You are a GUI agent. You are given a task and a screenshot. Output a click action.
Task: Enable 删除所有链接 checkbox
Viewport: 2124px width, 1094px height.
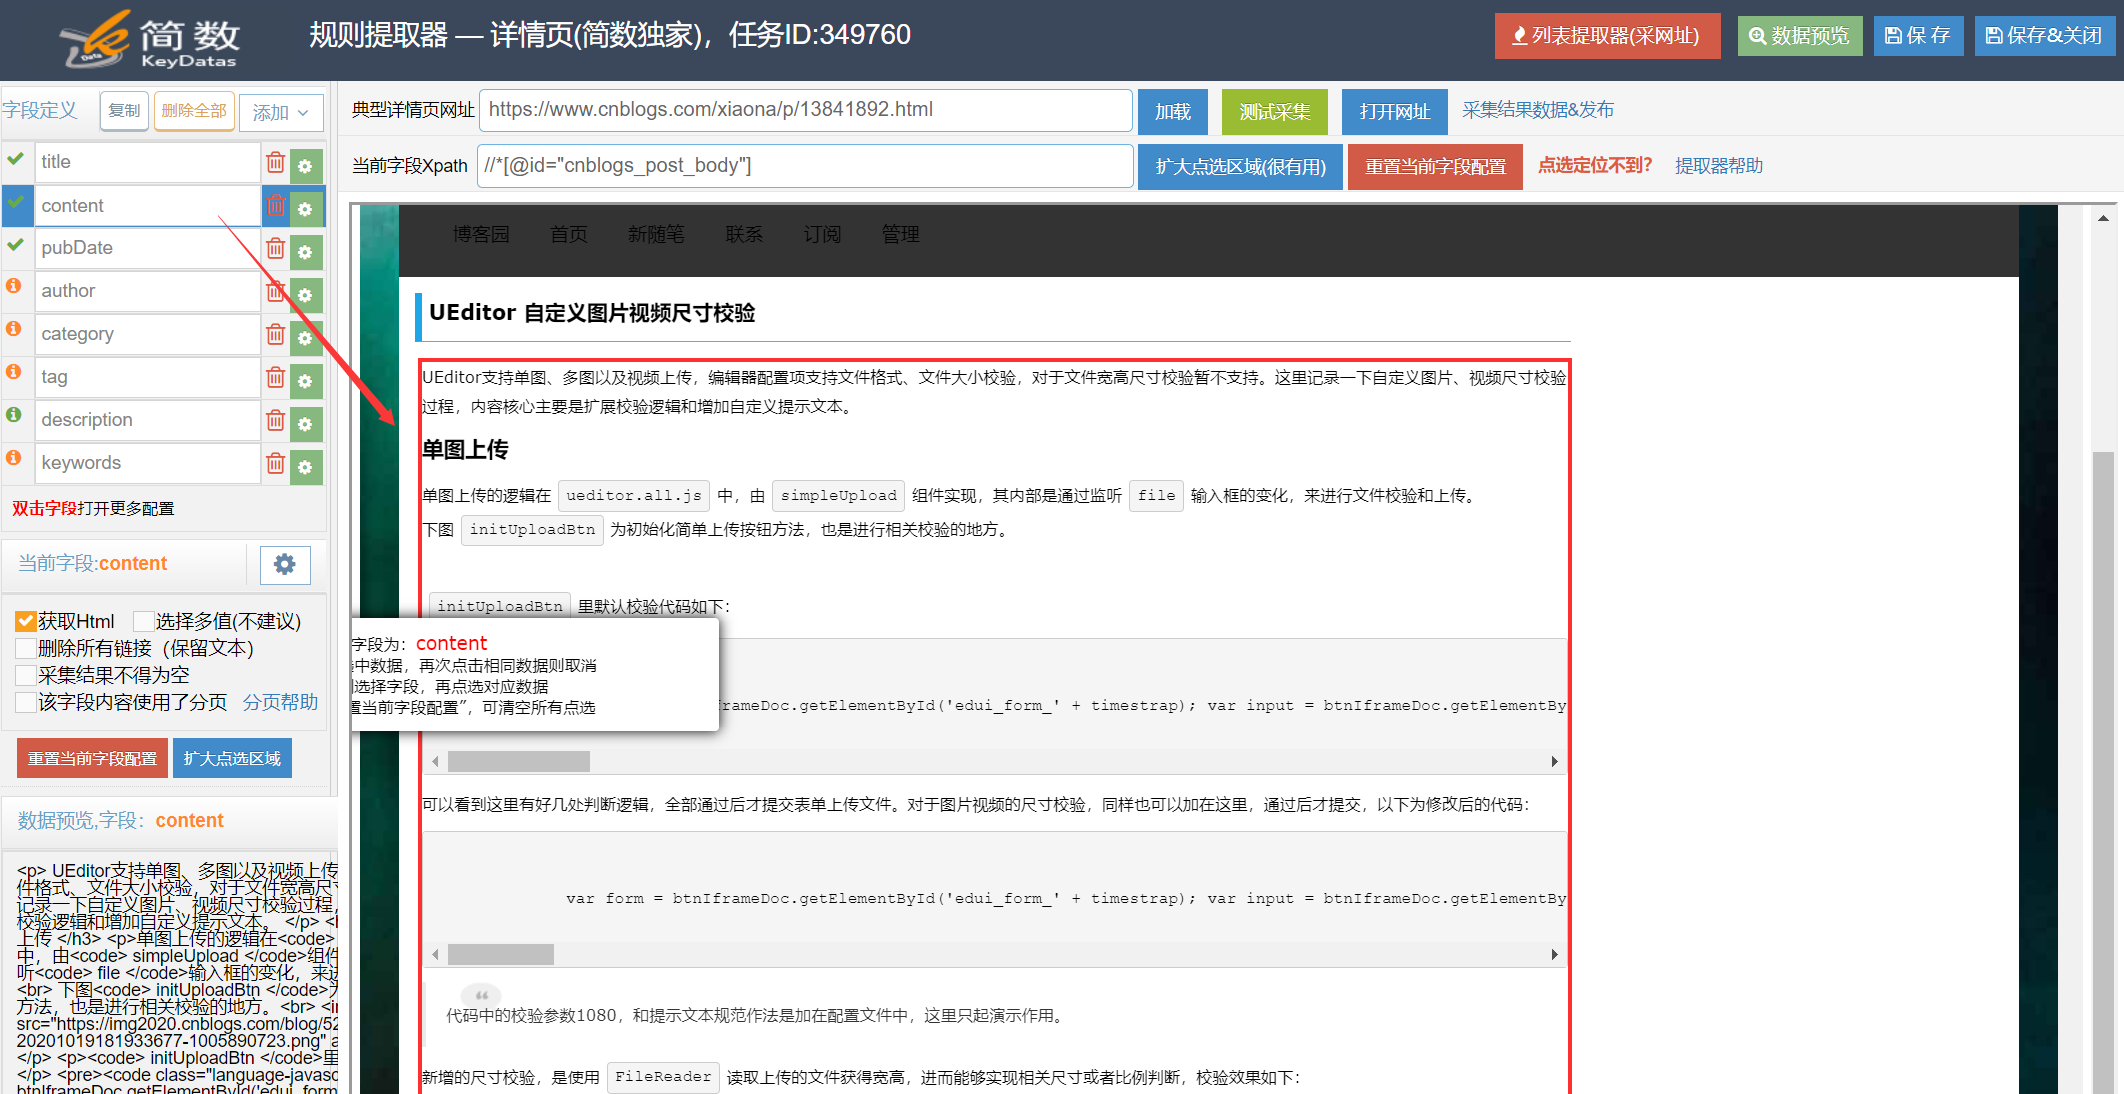27,649
